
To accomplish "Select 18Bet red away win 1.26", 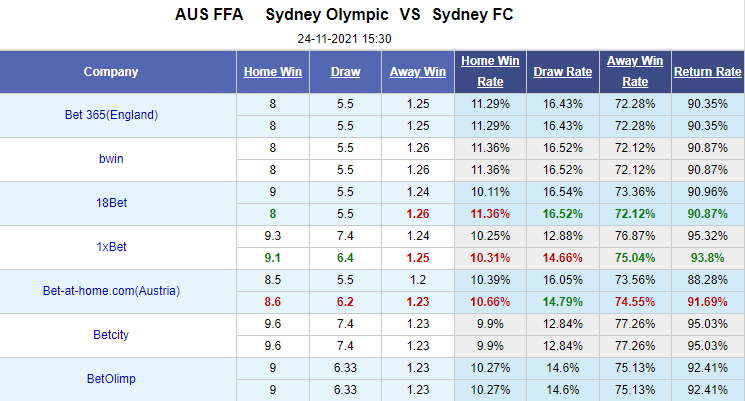I will 418,214.
